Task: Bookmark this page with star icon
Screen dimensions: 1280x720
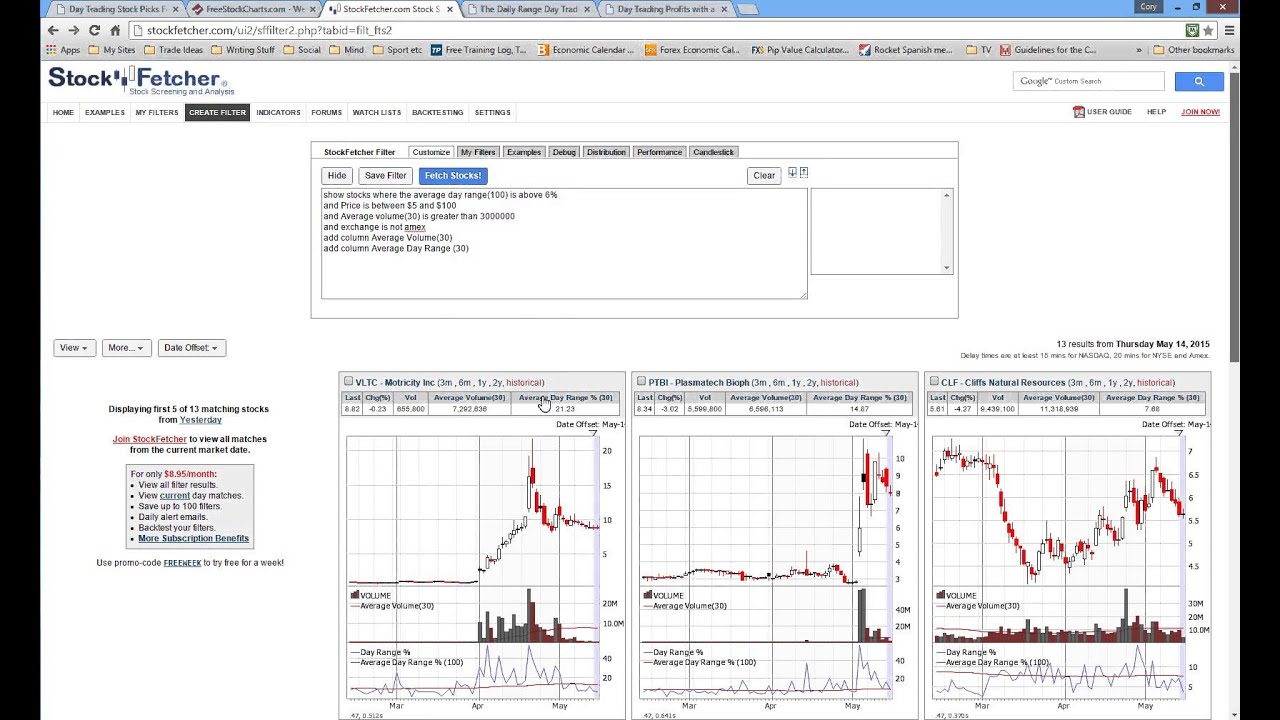Action: click(1208, 30)
